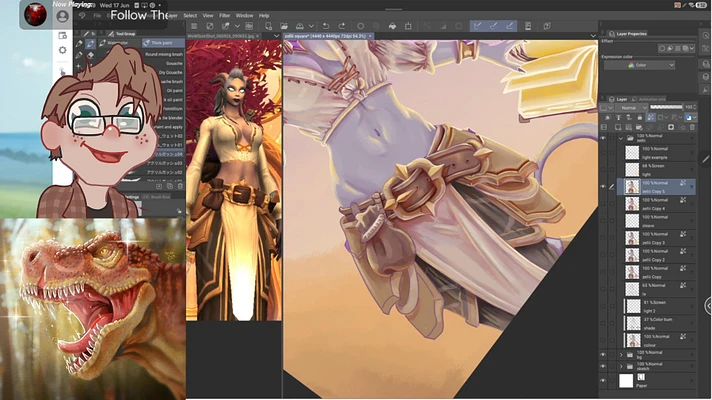Select the brush tool highlighted in tool palette
The image size is (712, 400).
click(x=90, y=44)
